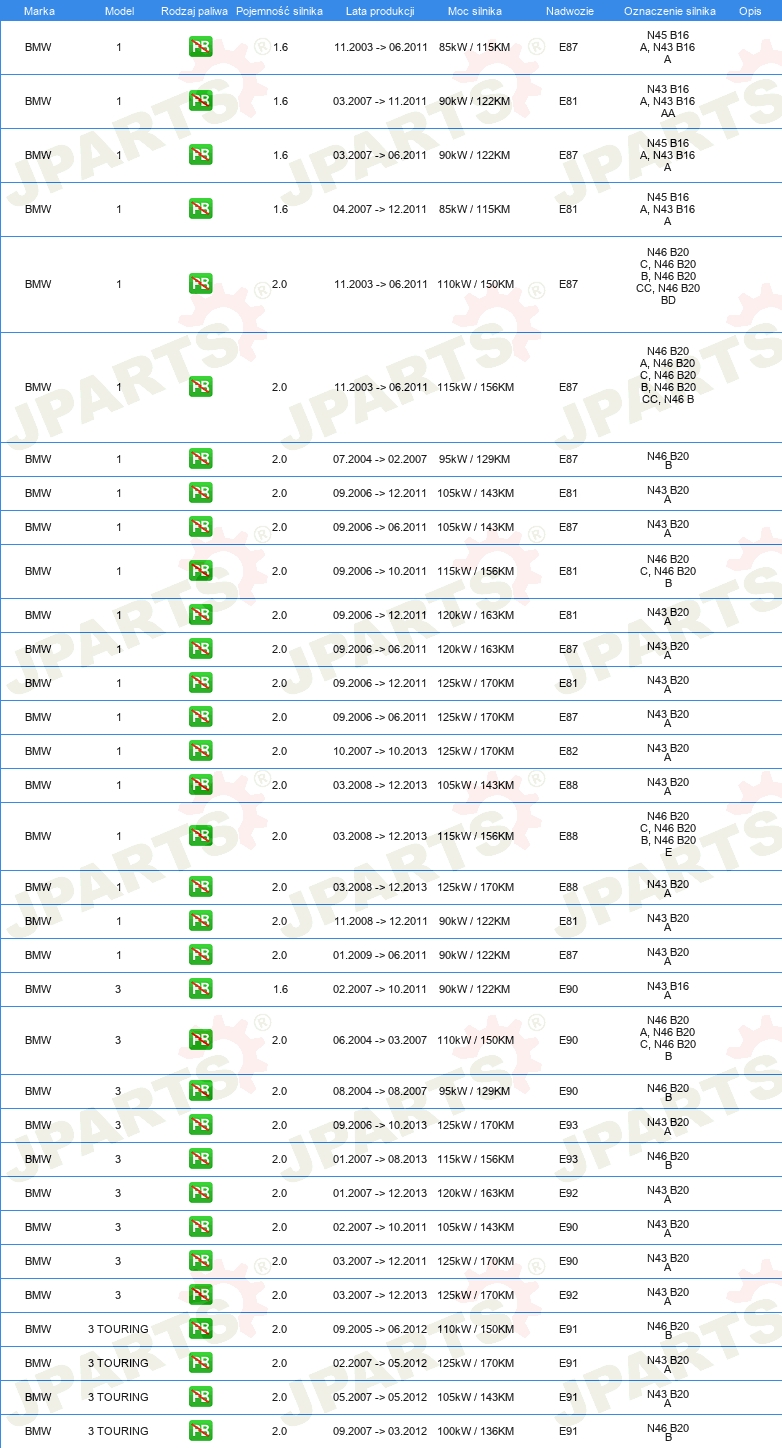Select the date cell 01.2007 -> 12.2013

click(x=380, y=1193)
